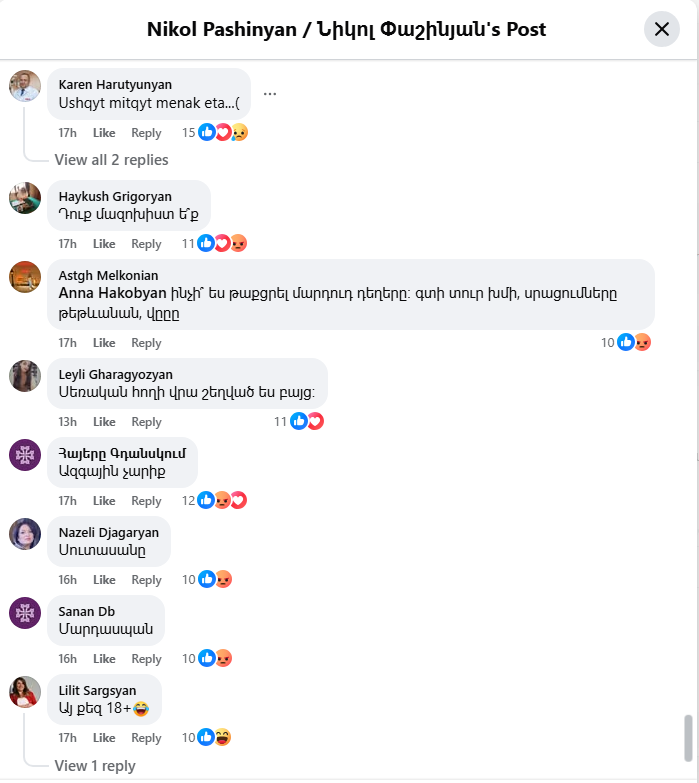699x783 pixels.
Task: Click Leyli Gharagyozyan's avatar thumbnail
Action: point(25,376)
